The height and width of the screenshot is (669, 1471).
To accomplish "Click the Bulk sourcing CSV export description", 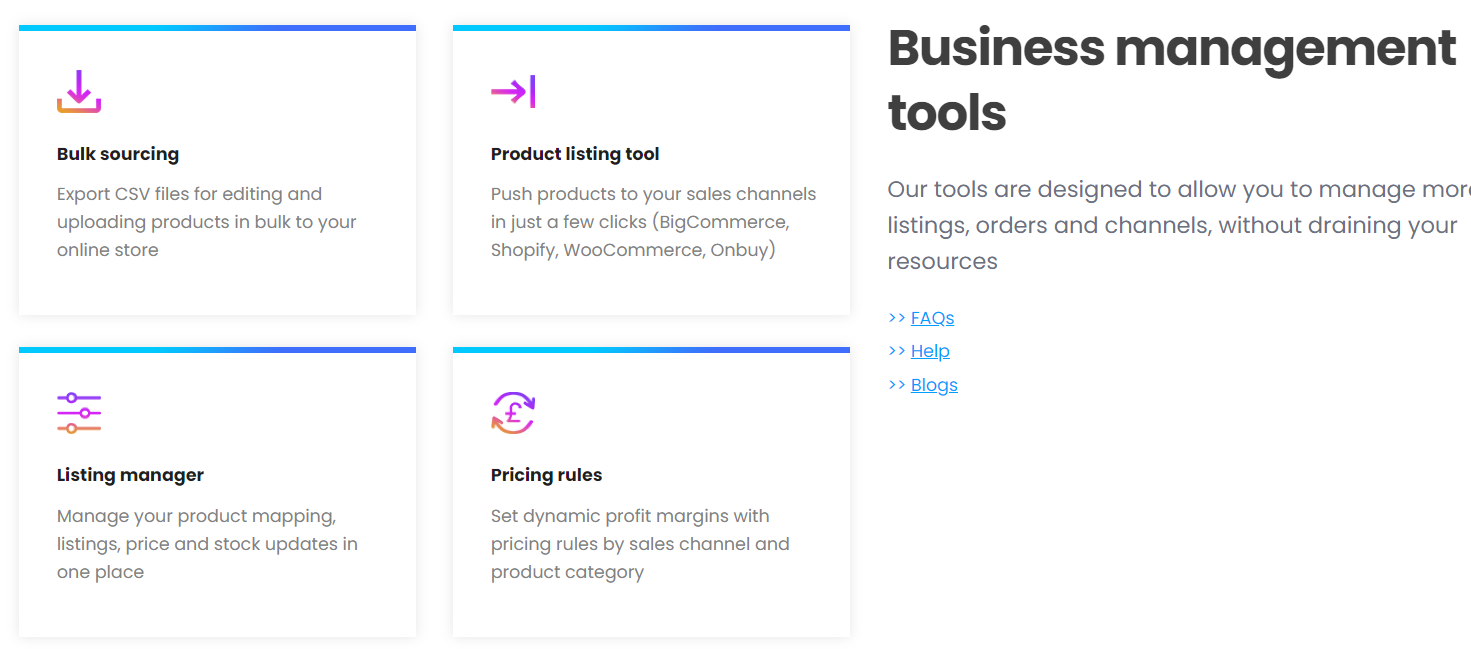I will pyautogui.click(x=207, y=222).
